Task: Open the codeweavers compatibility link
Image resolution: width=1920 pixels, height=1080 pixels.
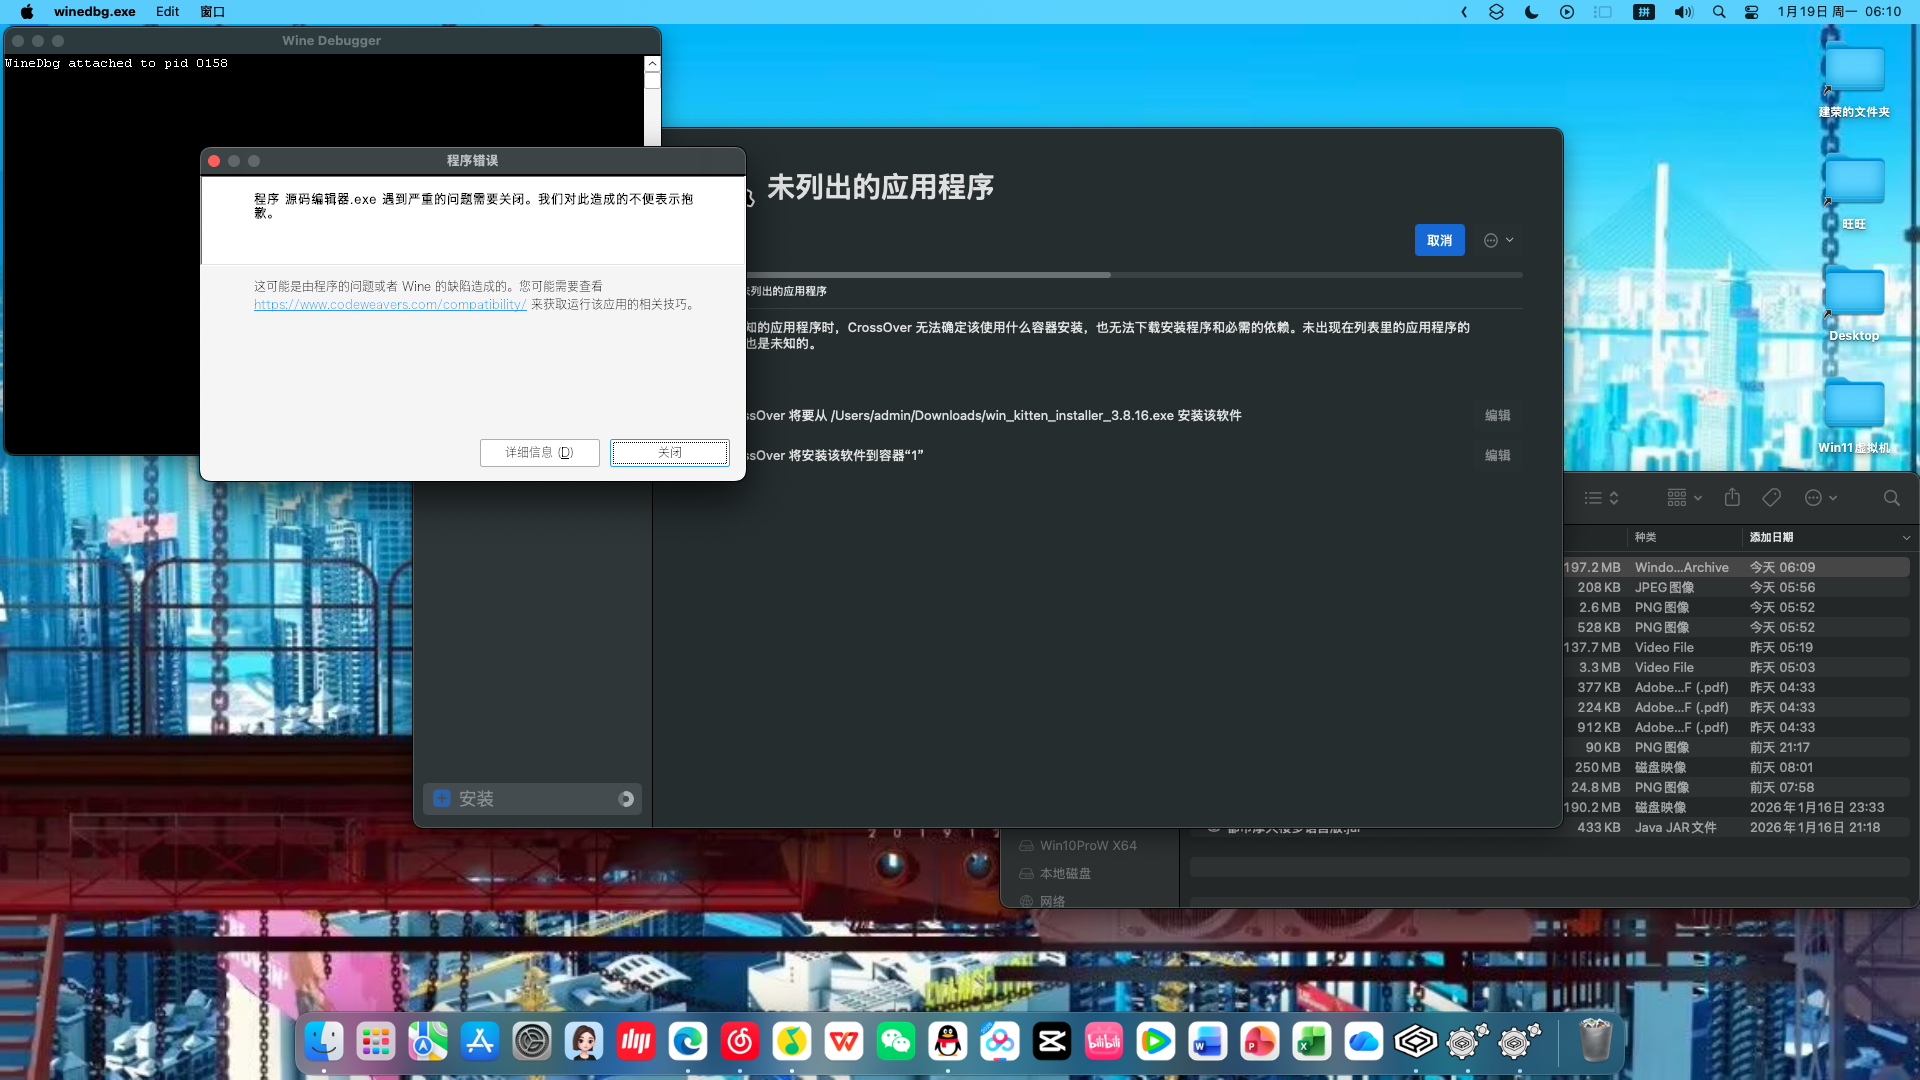Action: pos(390,305)
